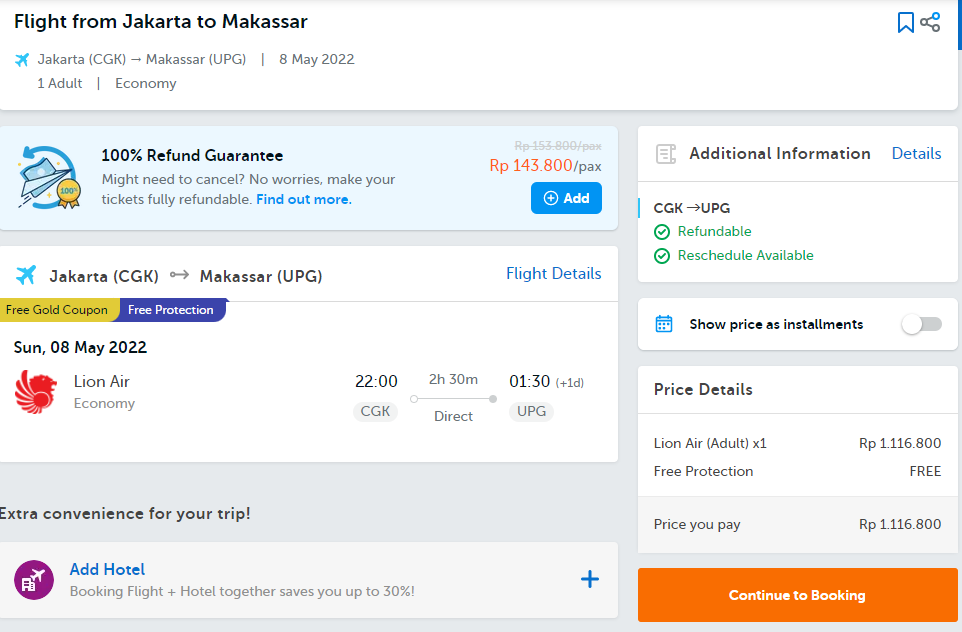Viewport: 962px width, 632px height.
Task: Click the Additional Information document icon
Action: [666, 154]
